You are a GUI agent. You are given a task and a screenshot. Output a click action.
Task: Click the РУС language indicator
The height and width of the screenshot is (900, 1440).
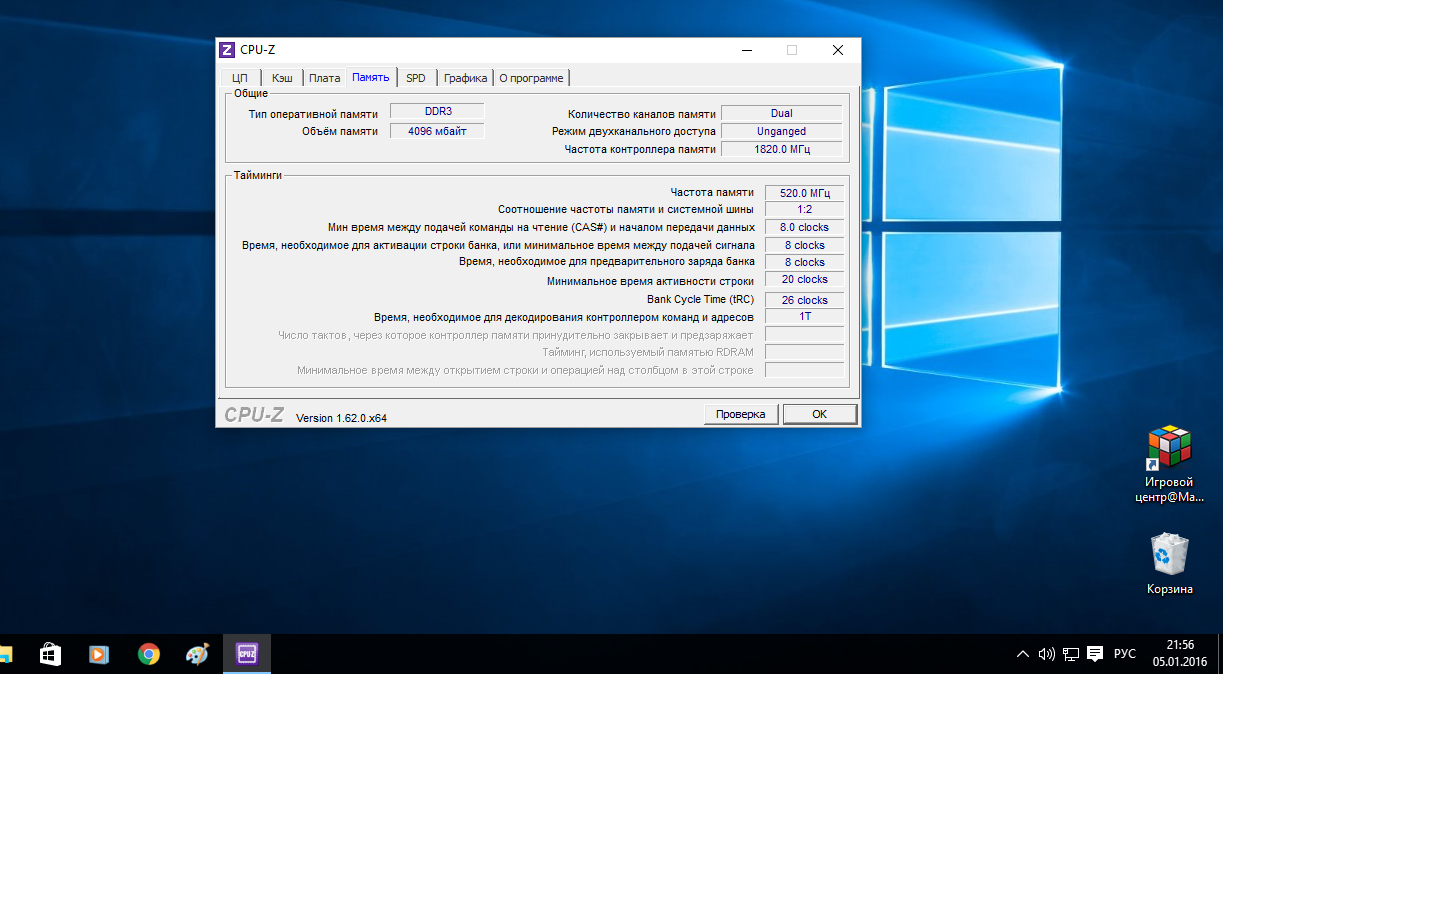(1124, 654)
